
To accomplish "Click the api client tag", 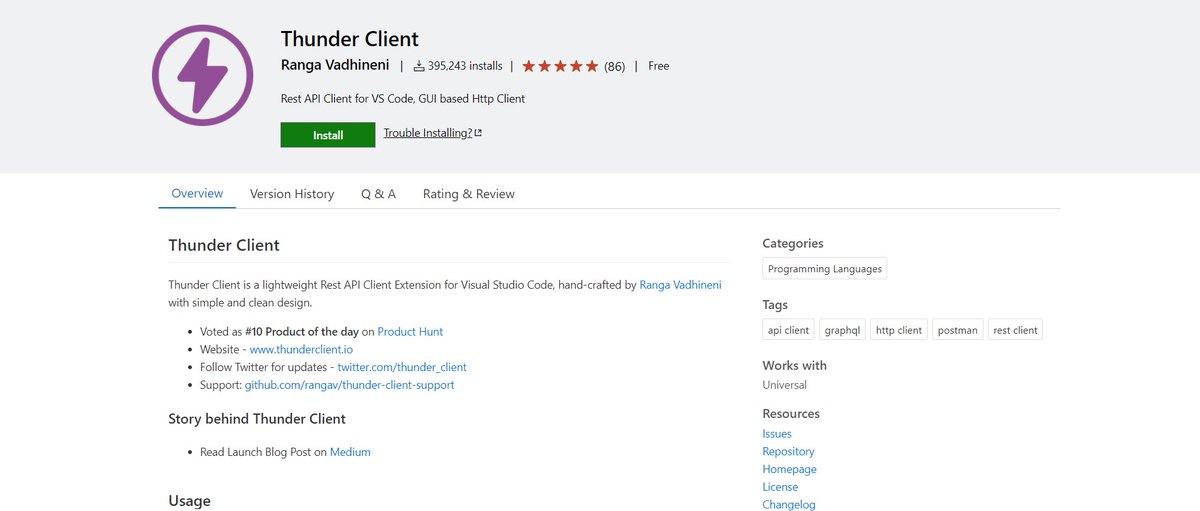I will pos(789,330).
